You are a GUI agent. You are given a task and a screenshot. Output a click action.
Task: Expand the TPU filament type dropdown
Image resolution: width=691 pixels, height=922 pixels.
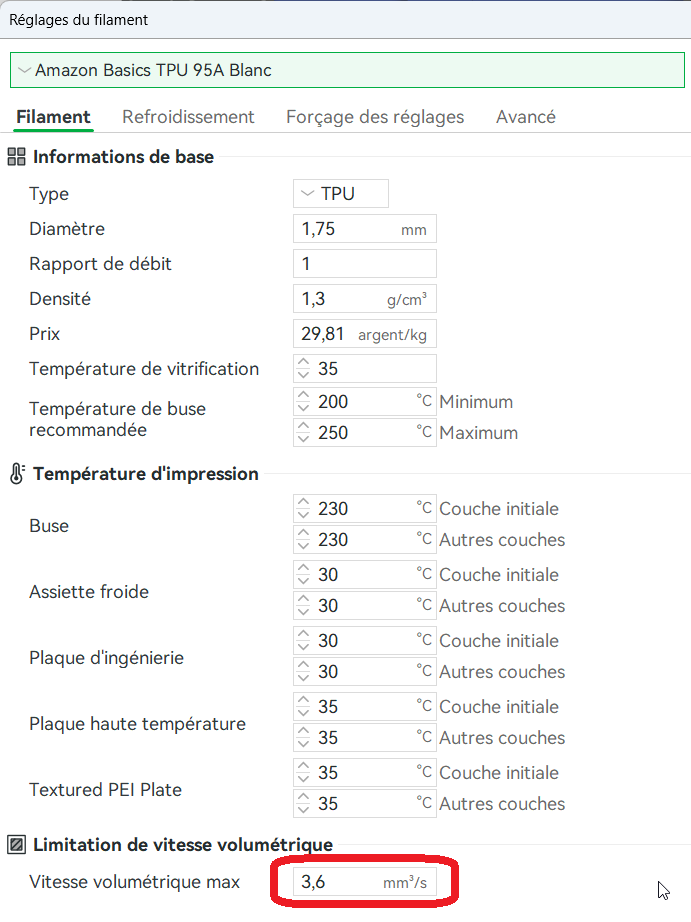coord(341,193)
